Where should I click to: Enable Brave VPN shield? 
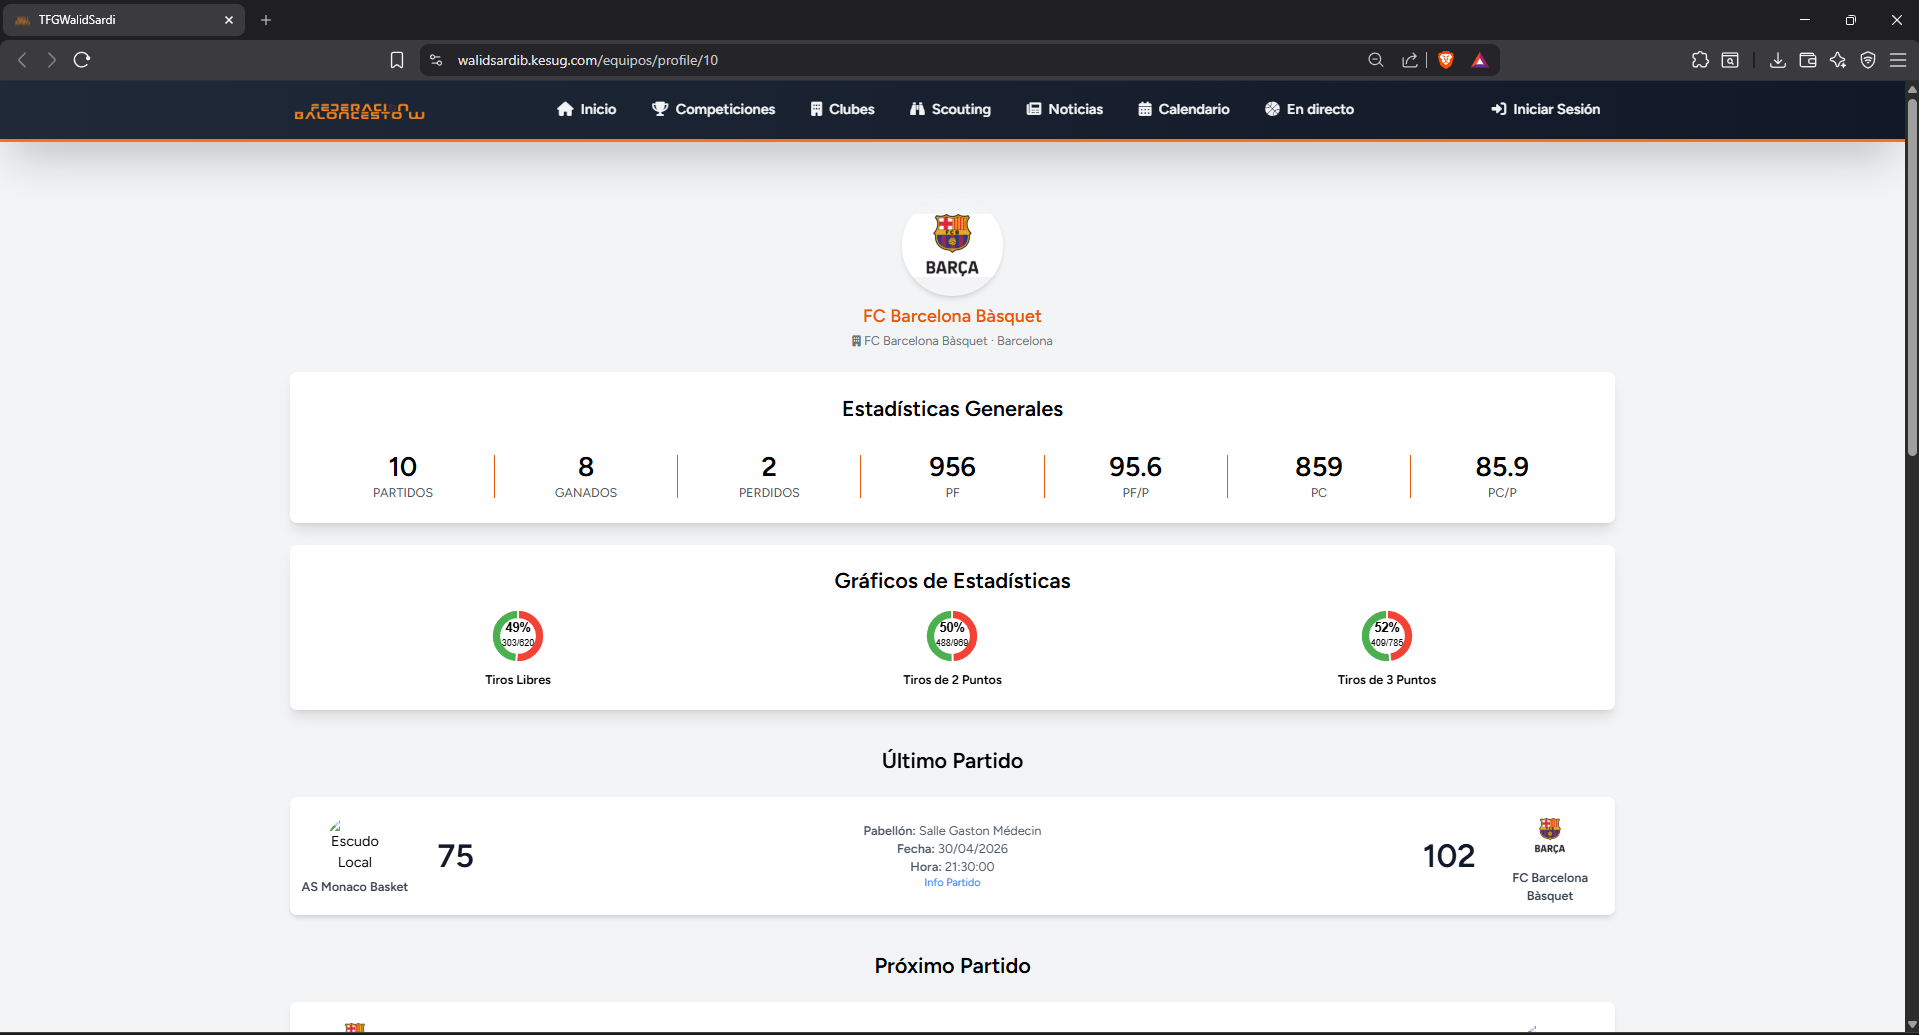tap(1868, 60)
